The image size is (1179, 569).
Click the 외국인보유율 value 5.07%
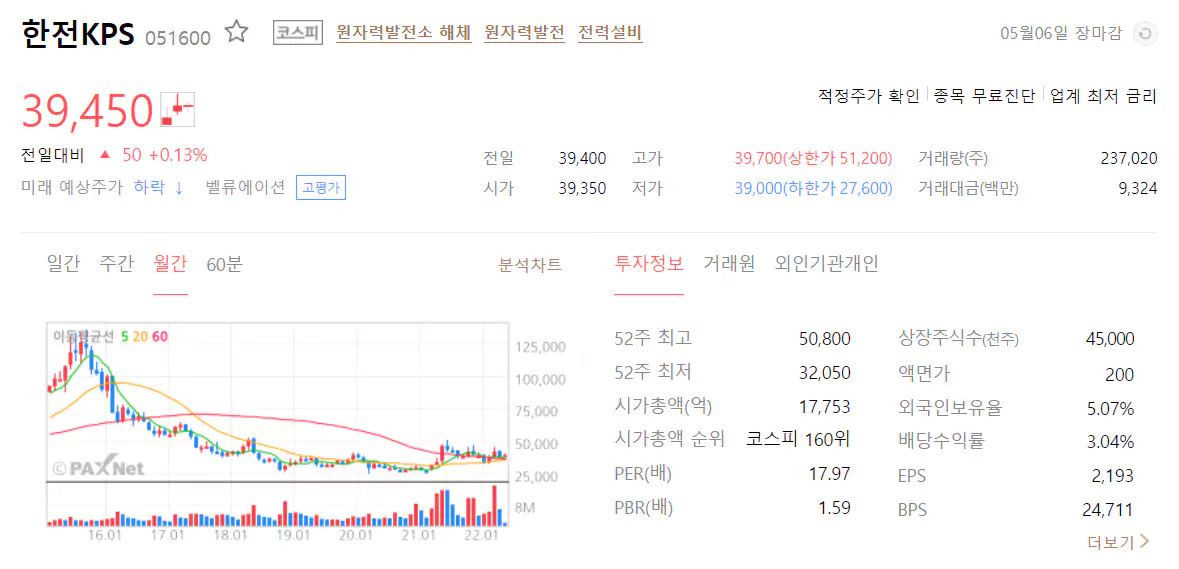pos(1111,409)
